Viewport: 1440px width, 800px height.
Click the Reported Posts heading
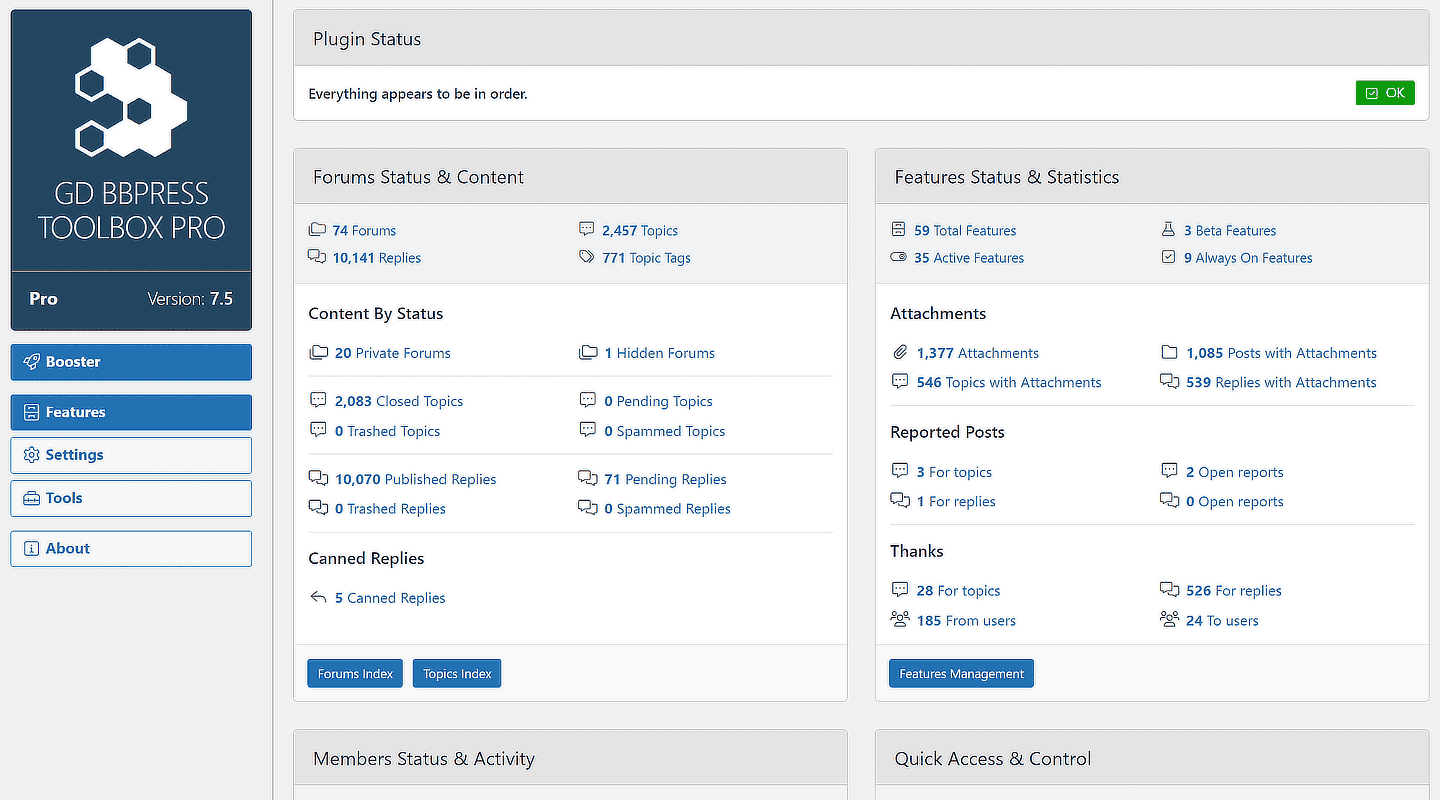coord(947,432)
